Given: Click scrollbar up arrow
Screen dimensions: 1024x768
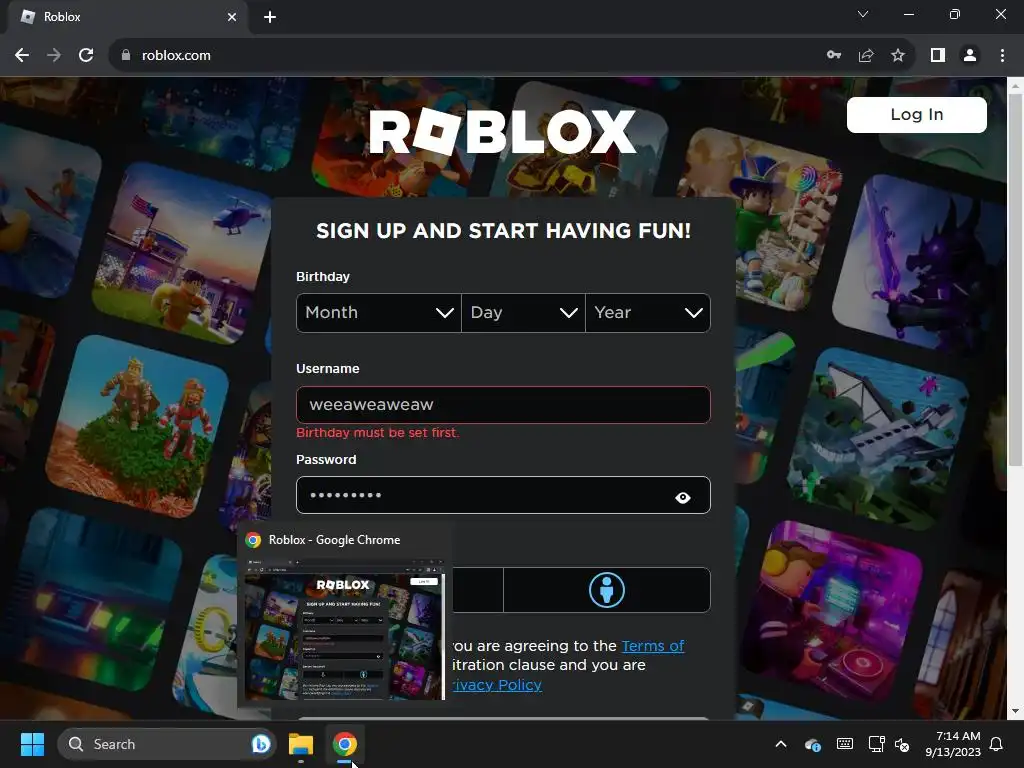Looking at the screenshot, I should click(1015, 86).
